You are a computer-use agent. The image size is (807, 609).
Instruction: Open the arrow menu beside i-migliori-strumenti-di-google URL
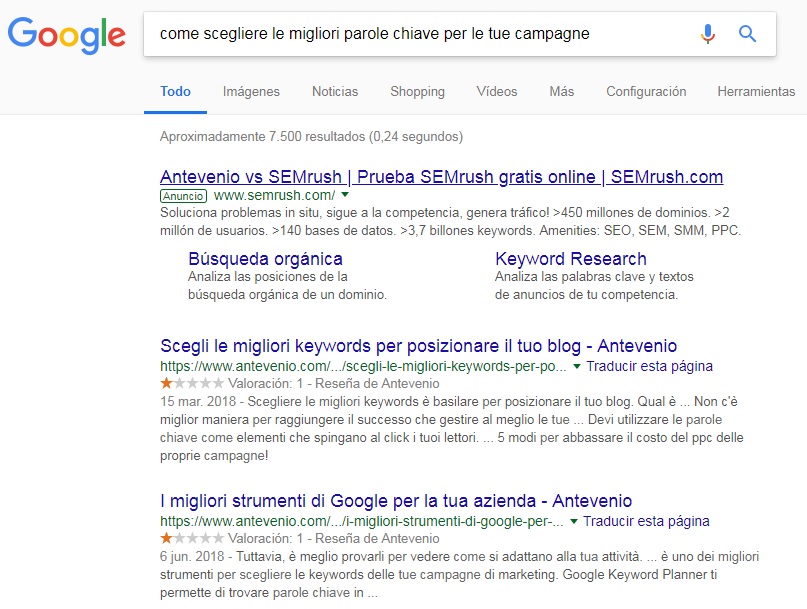click(x=573, y=522)
